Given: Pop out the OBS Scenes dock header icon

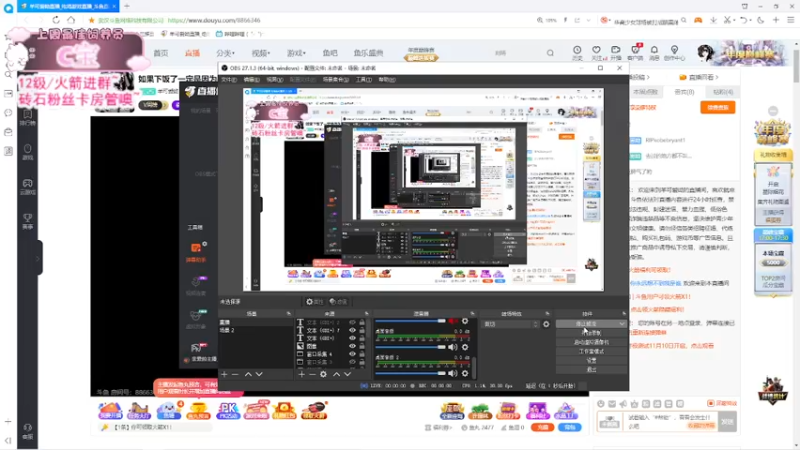Looking at the screenshot, I should coord(289,313).
